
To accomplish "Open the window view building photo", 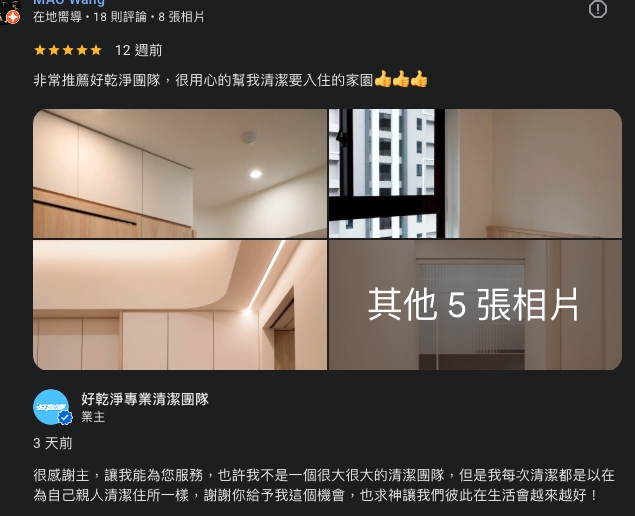I will pyautogui.click(x=475, y=173).
